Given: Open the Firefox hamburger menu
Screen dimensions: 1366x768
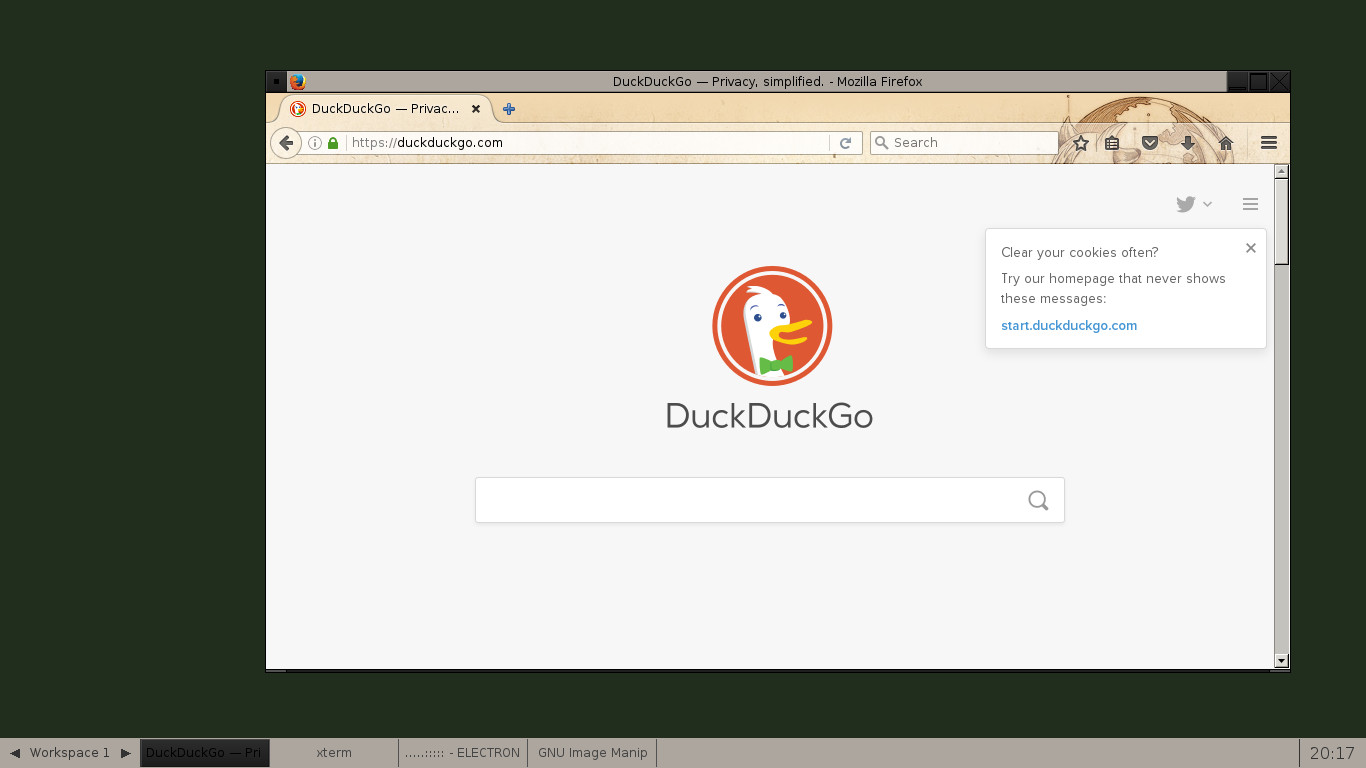Looking at the screenshot, I should tap(1269, 143).
